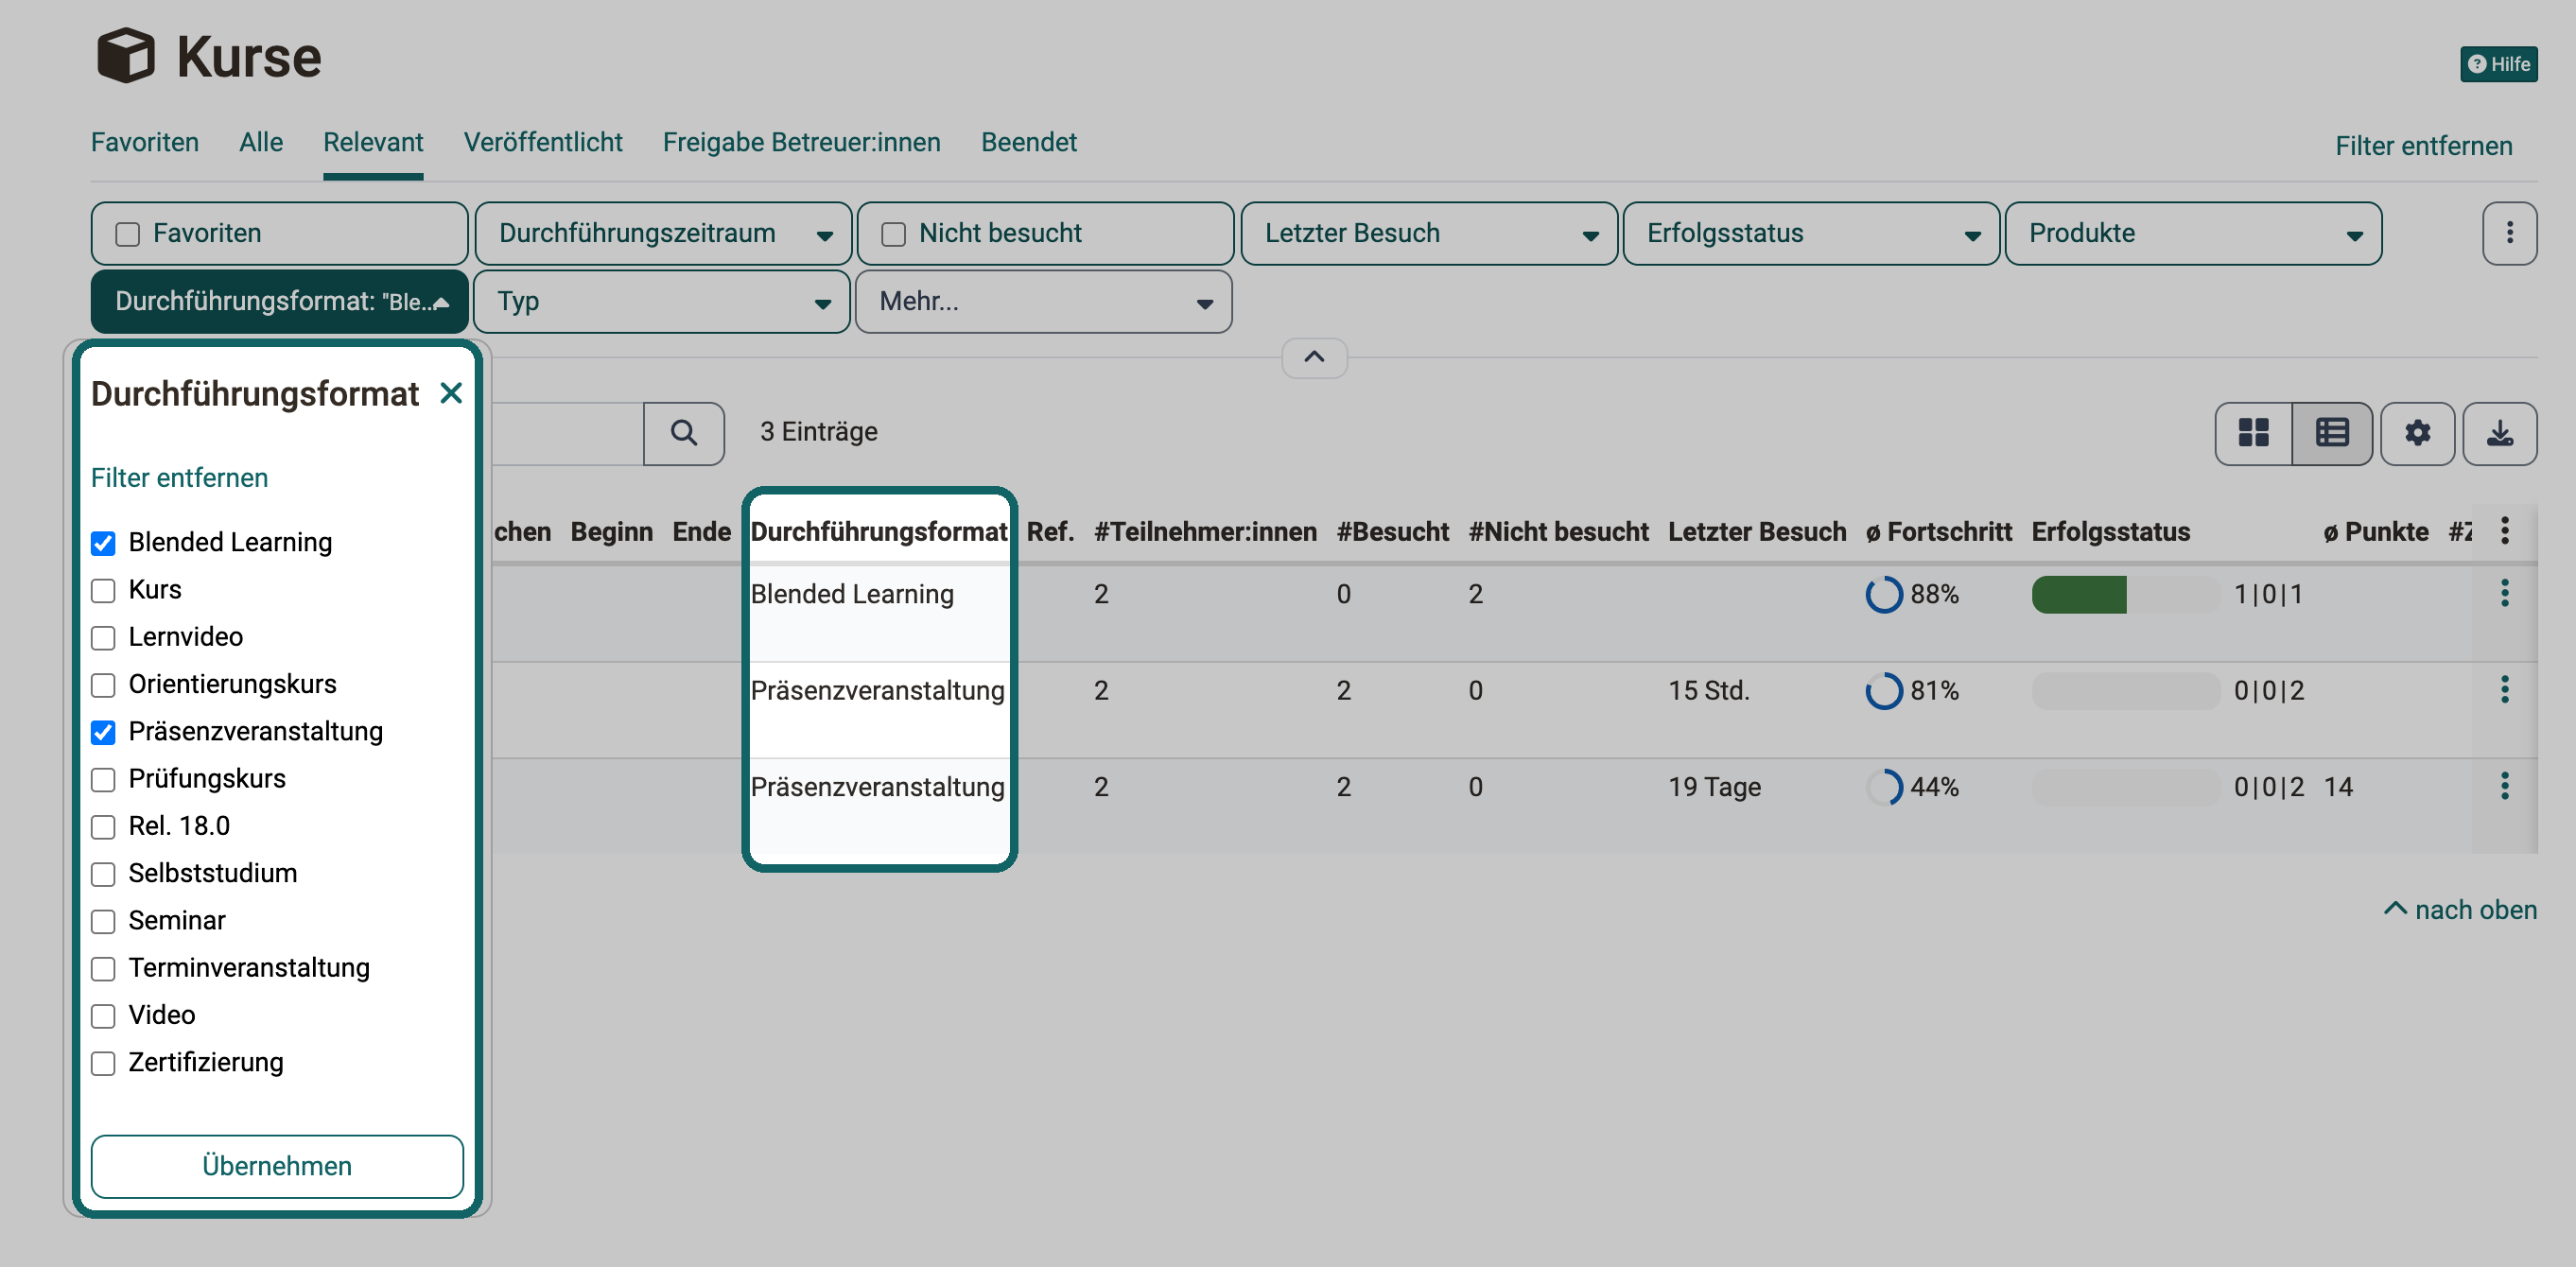Uncheck Präsenzveranstaltung format
The width and height of the screenshot is (2576, 1267).
(x=103, y=732)
